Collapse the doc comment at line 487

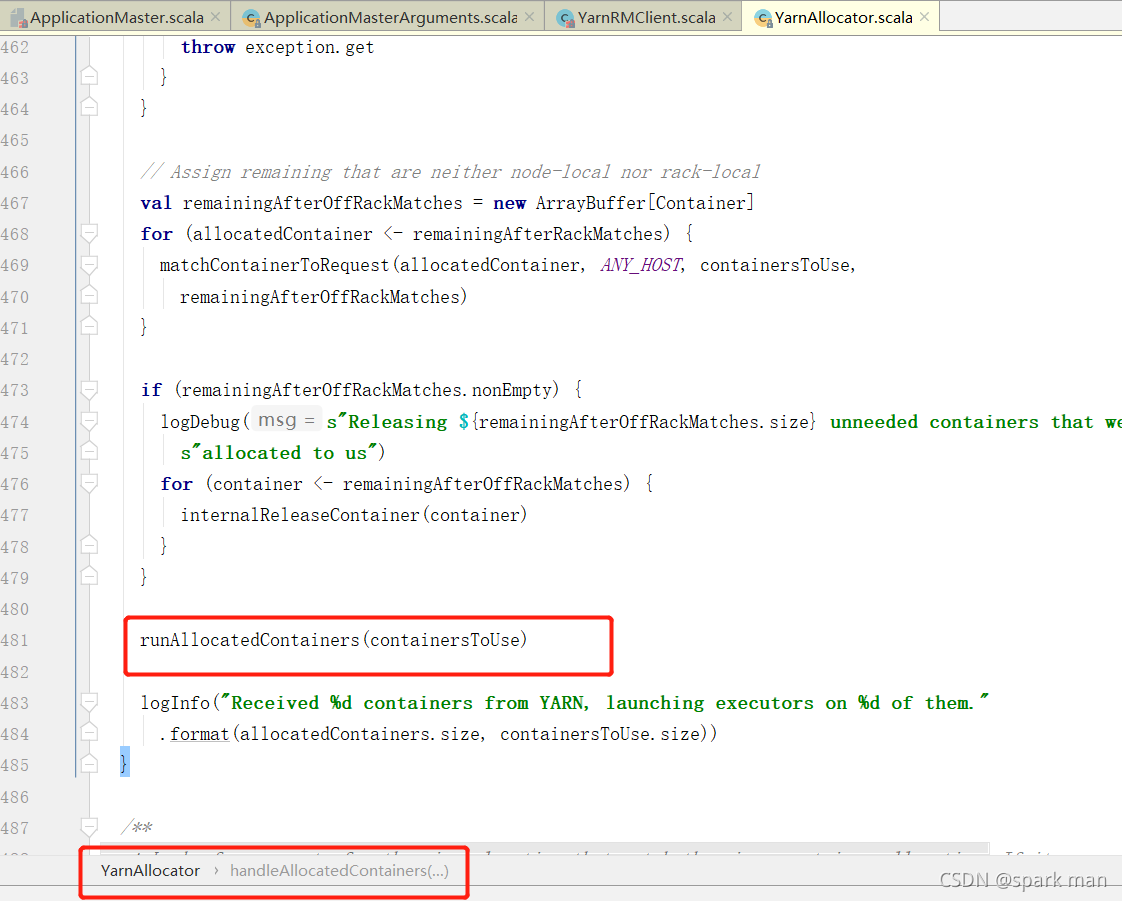point(89,827)
